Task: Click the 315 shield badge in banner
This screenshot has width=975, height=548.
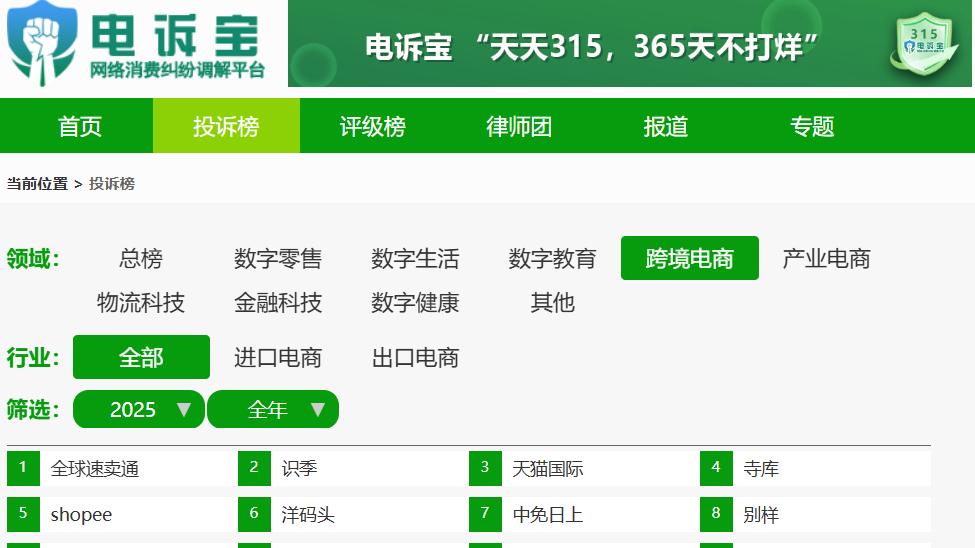Action: click(923, 44)
